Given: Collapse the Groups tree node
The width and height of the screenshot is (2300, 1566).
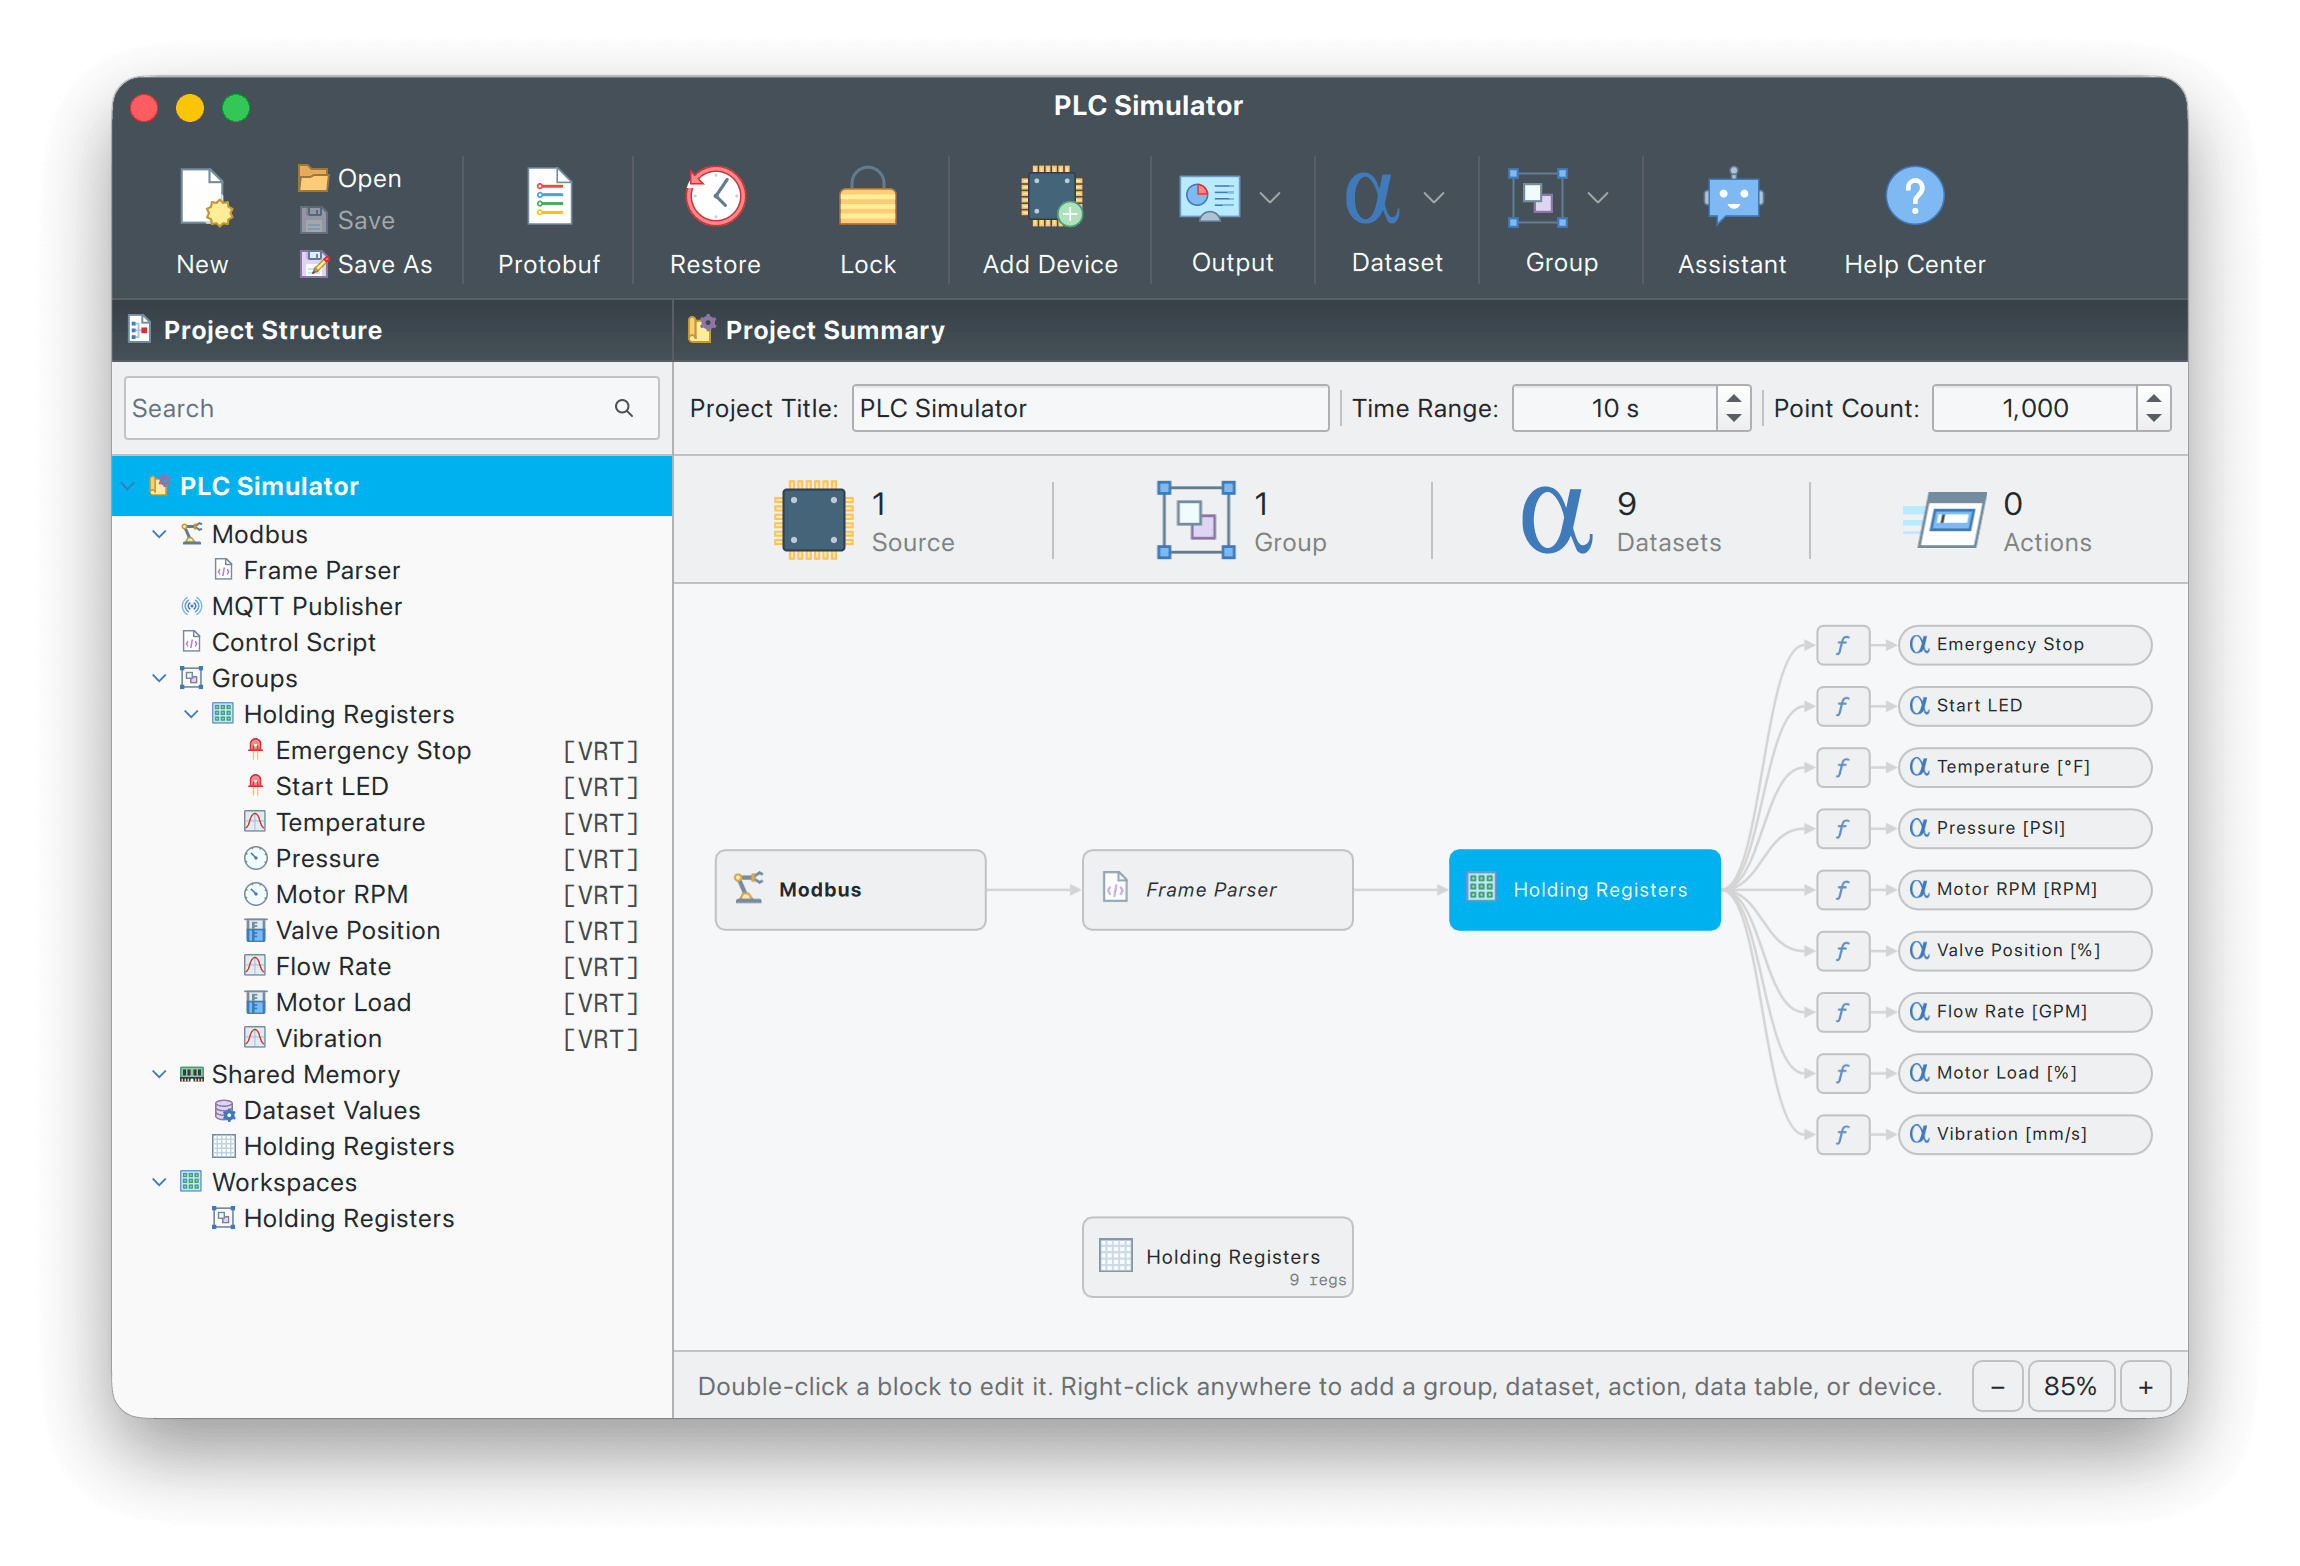Looking at the screenshot, I should pos(159,678).
